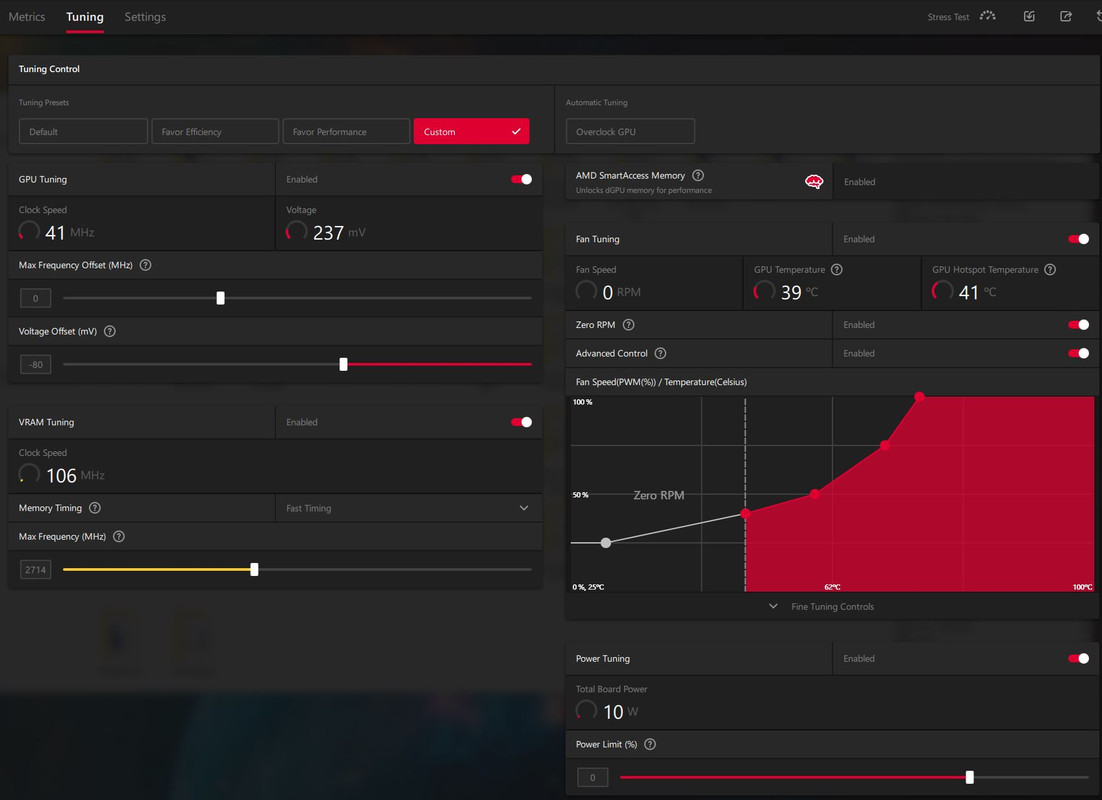
Task: Click Max Frequency Offset slider handle
Action: click(x=221, y=298)
